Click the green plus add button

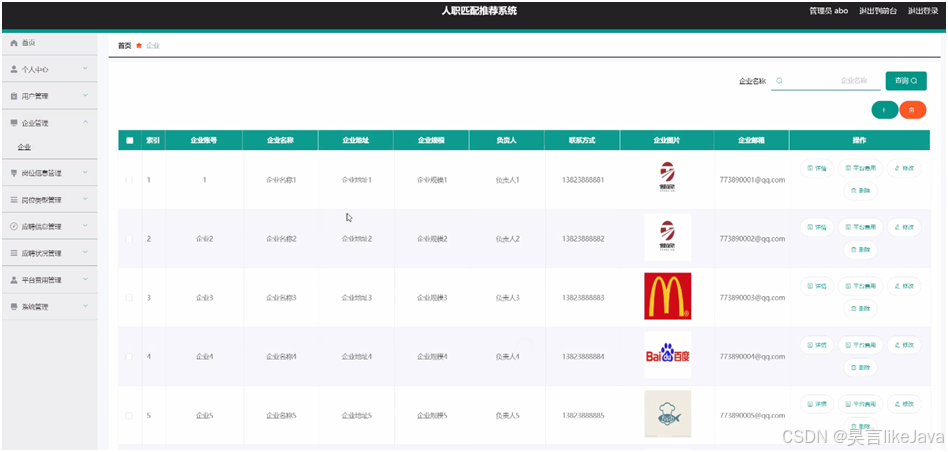[885, 110]
